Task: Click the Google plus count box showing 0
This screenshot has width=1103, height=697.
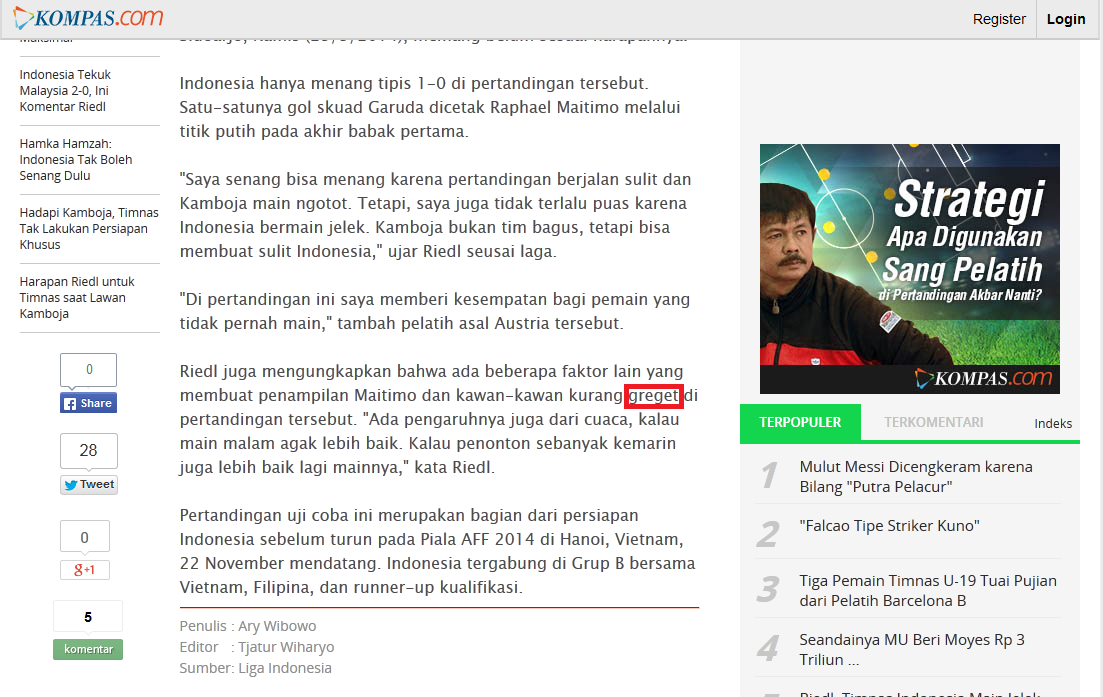Action: coord(85,537)
